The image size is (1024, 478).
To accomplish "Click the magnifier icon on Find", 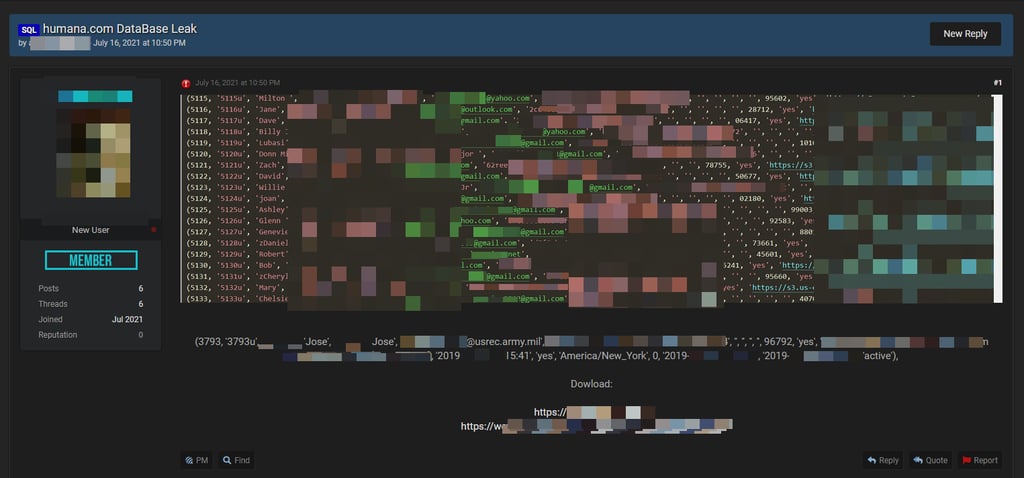I will pyautogui.click(x=227, y=460).
